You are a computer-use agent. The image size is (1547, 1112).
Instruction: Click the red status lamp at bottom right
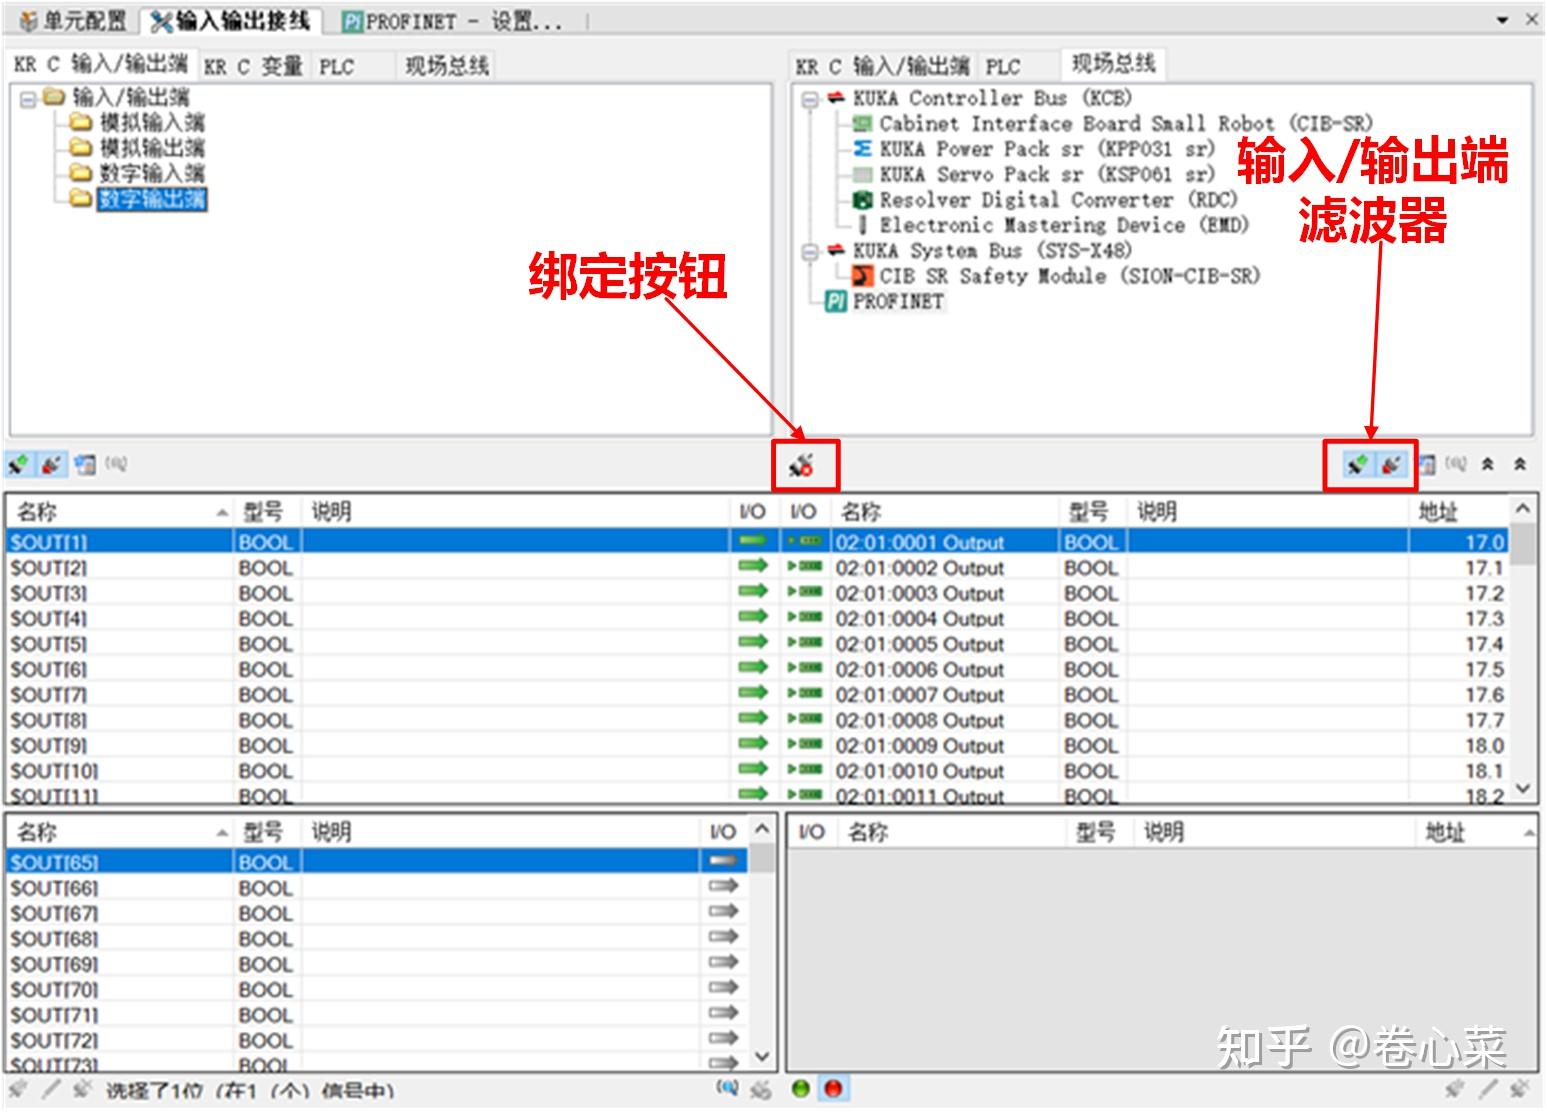click(832, 1090)
